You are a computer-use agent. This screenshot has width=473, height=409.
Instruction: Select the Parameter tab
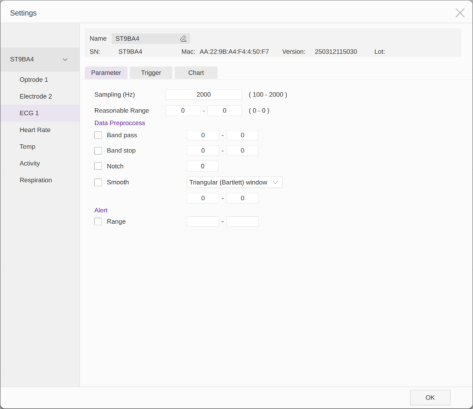[x=106, y=73]
